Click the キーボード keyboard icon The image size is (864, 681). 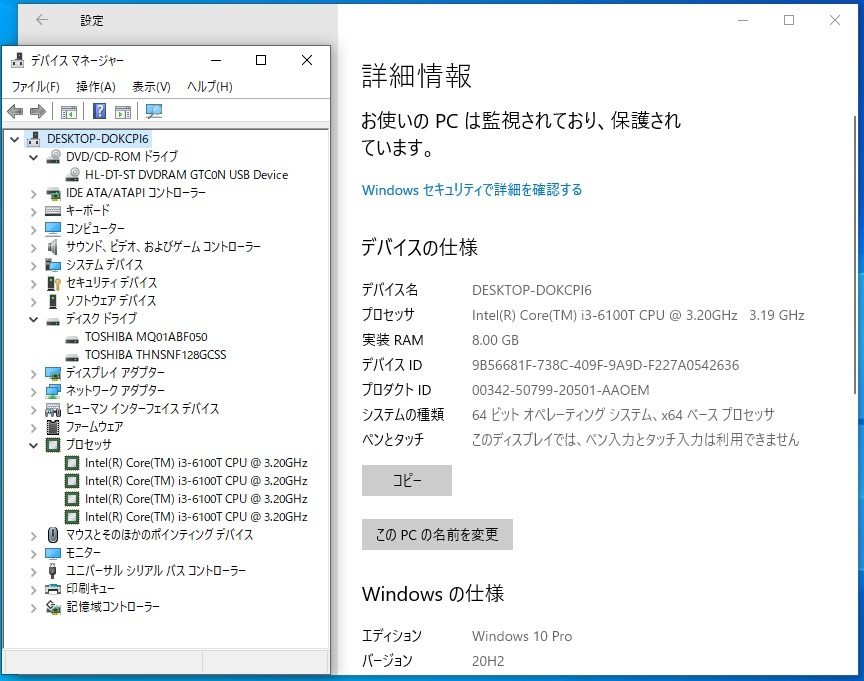point(53,211)
